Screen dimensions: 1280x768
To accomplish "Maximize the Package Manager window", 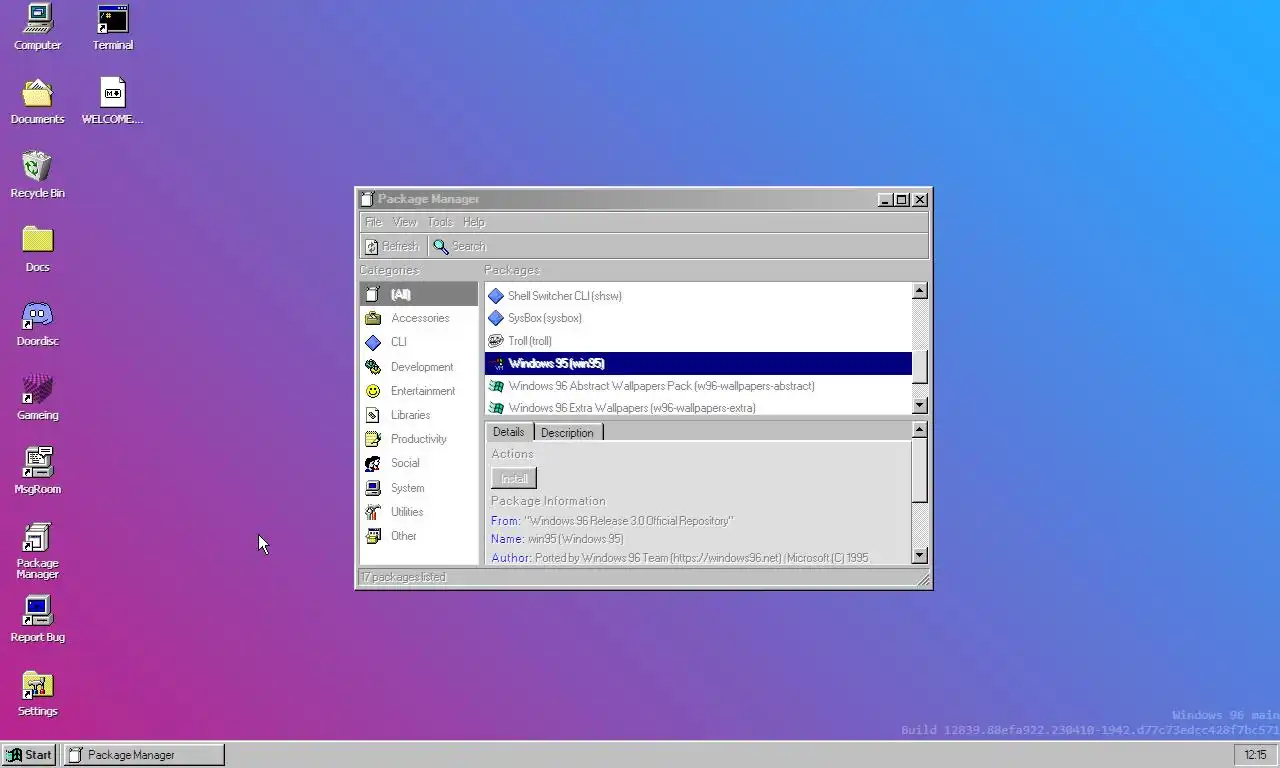I will click(x=901, y=199).
